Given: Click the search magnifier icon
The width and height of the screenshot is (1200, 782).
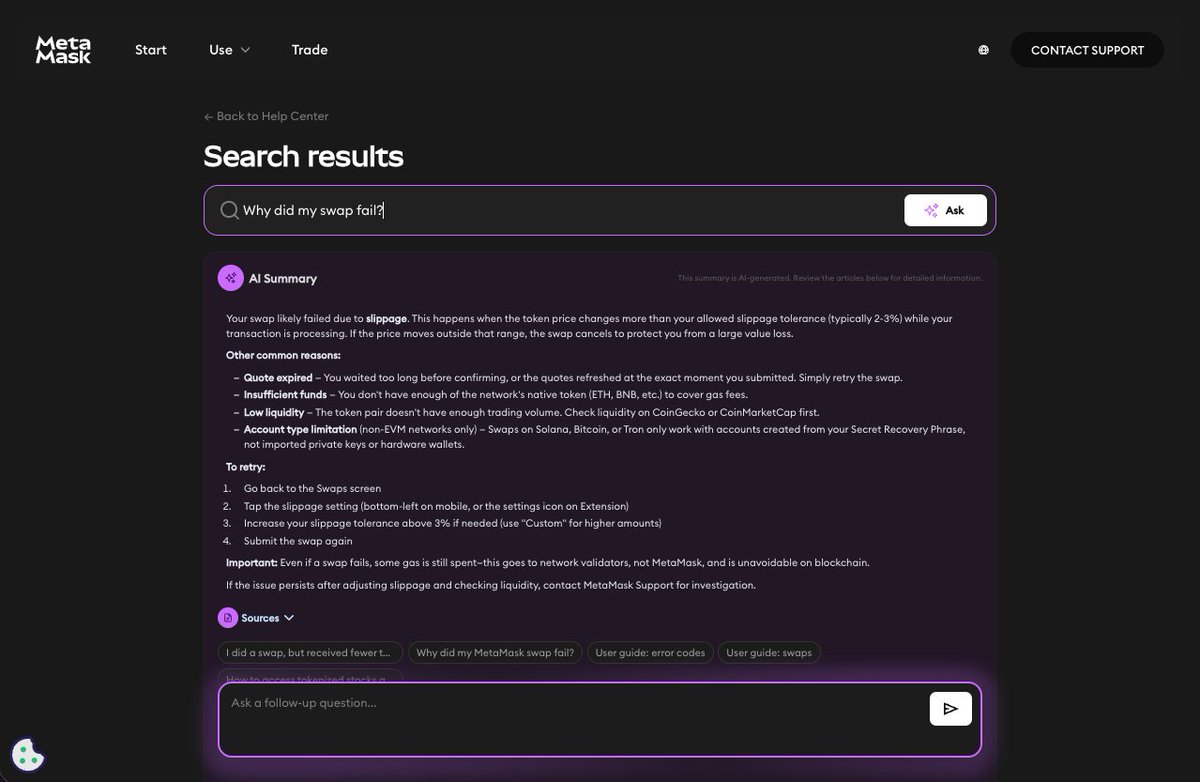Looking at the screenshot, I should click(229, 210).
